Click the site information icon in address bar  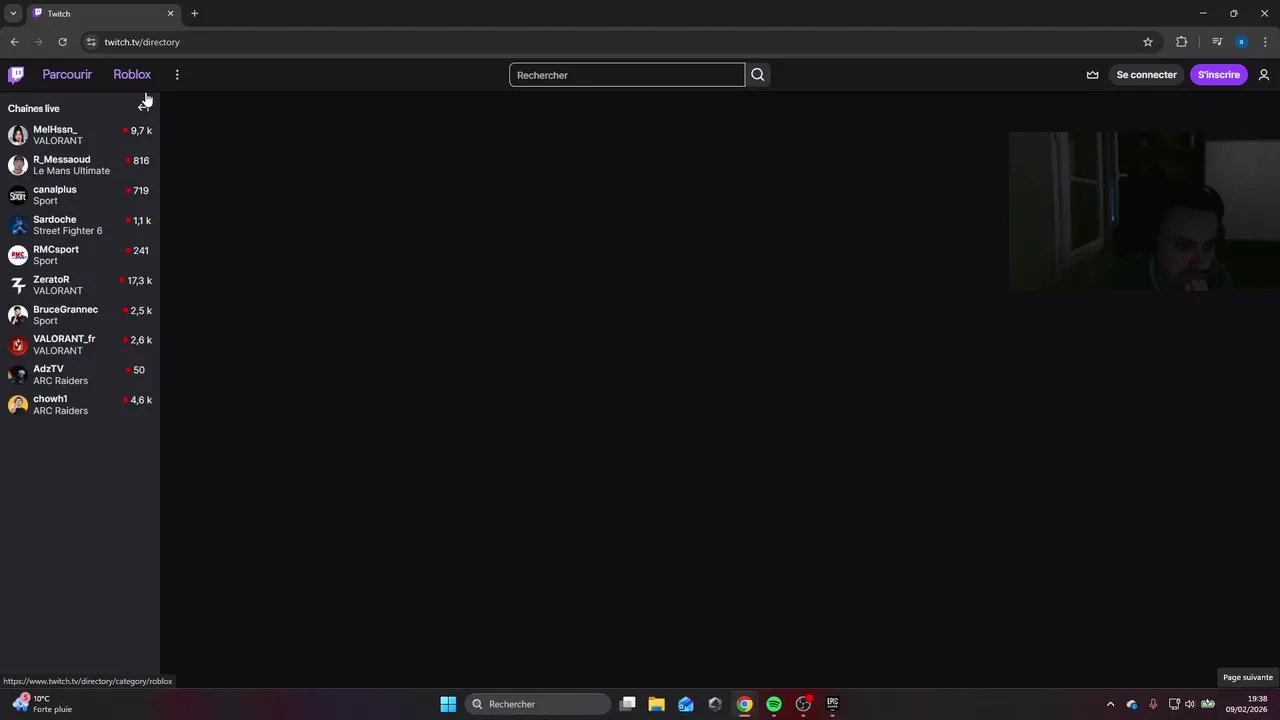(91, 42)
